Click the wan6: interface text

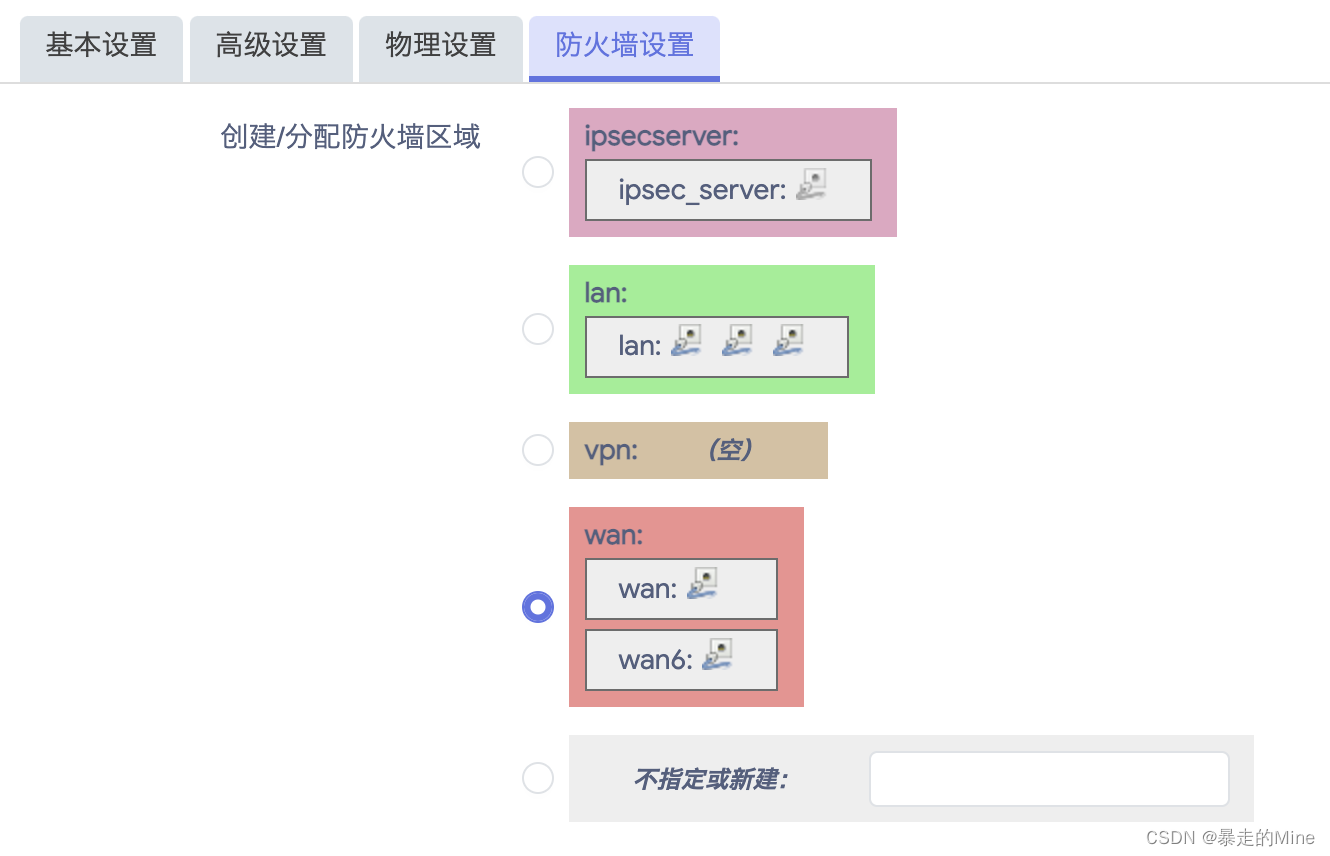coord(656,660)
